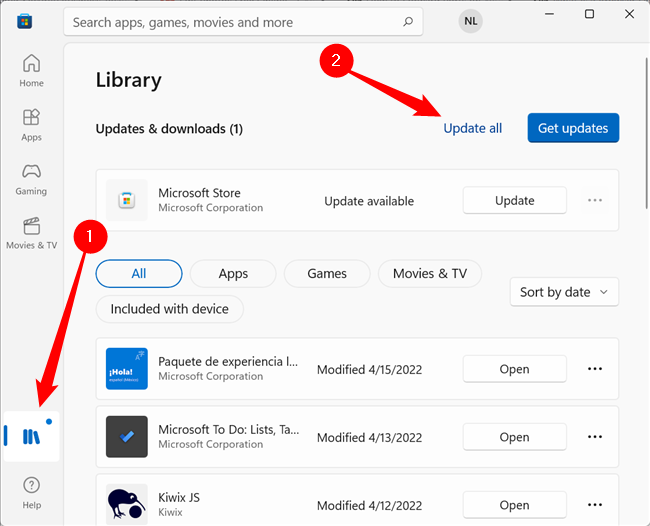Screen dimensions: 650x526
Task: Click Modified 4/13/2022 text
Action: tap(369, 437)
